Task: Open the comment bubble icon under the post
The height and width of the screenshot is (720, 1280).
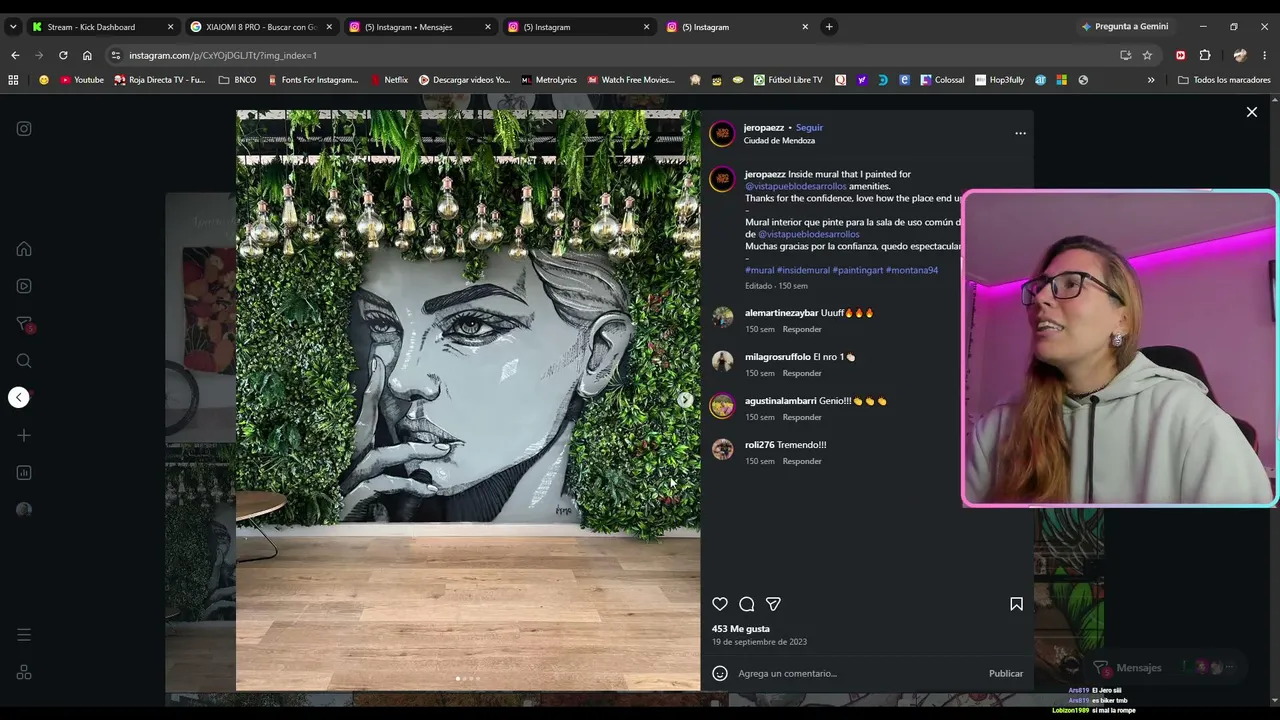Action: point(747,604)
